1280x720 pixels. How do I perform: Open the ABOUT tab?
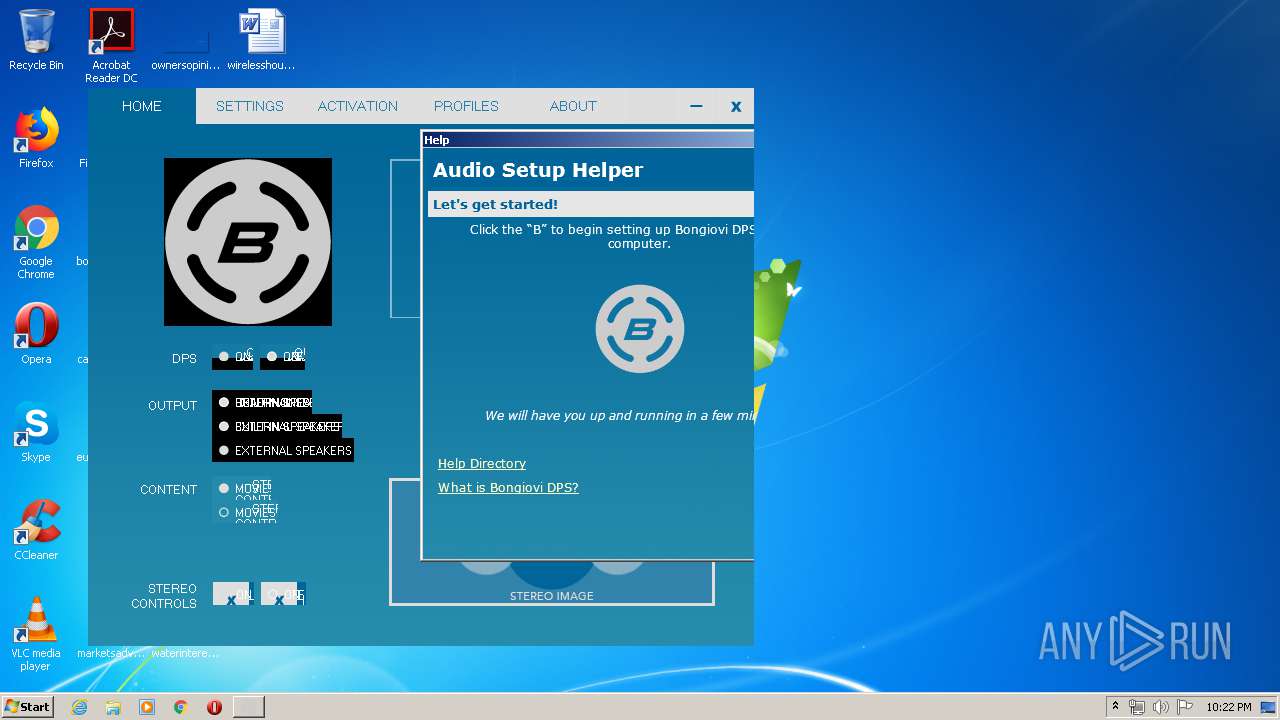(x=573, y=106)
